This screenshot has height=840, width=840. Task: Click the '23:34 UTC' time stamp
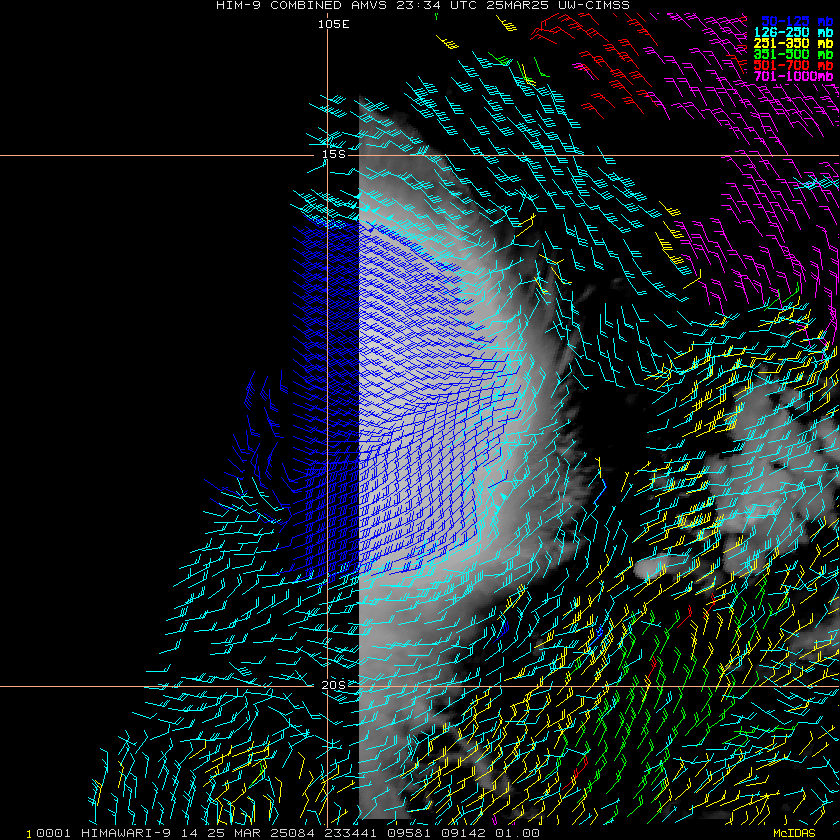[x=439, y=5]
